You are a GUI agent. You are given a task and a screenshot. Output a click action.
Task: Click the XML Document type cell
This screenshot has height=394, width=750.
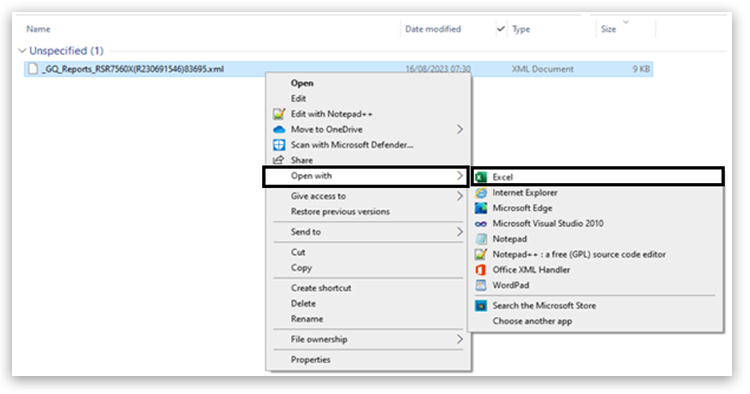[542, 69]
